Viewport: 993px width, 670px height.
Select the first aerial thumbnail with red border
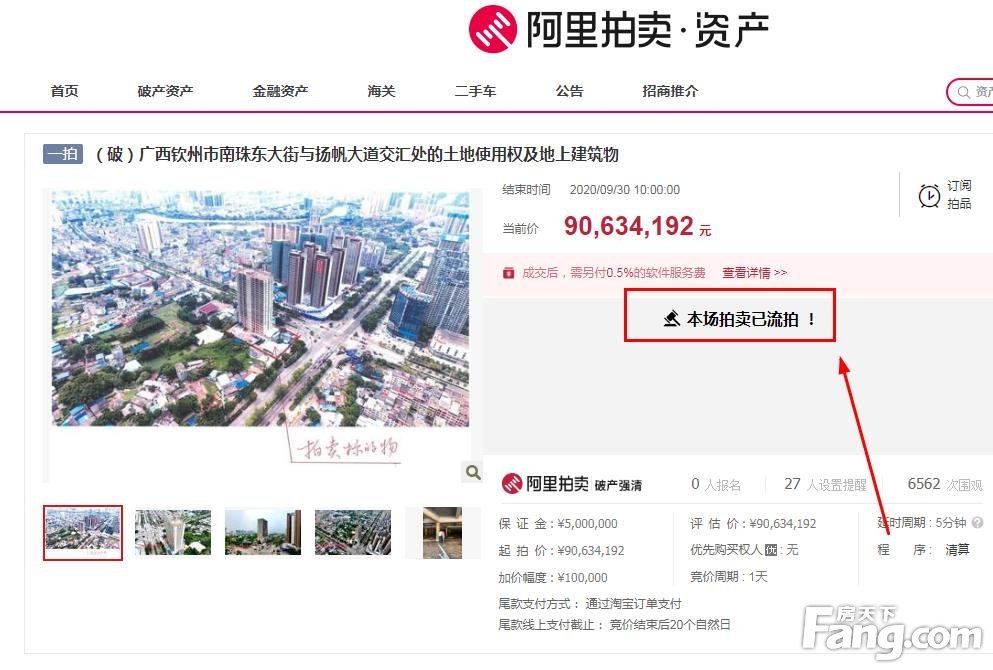83,533
